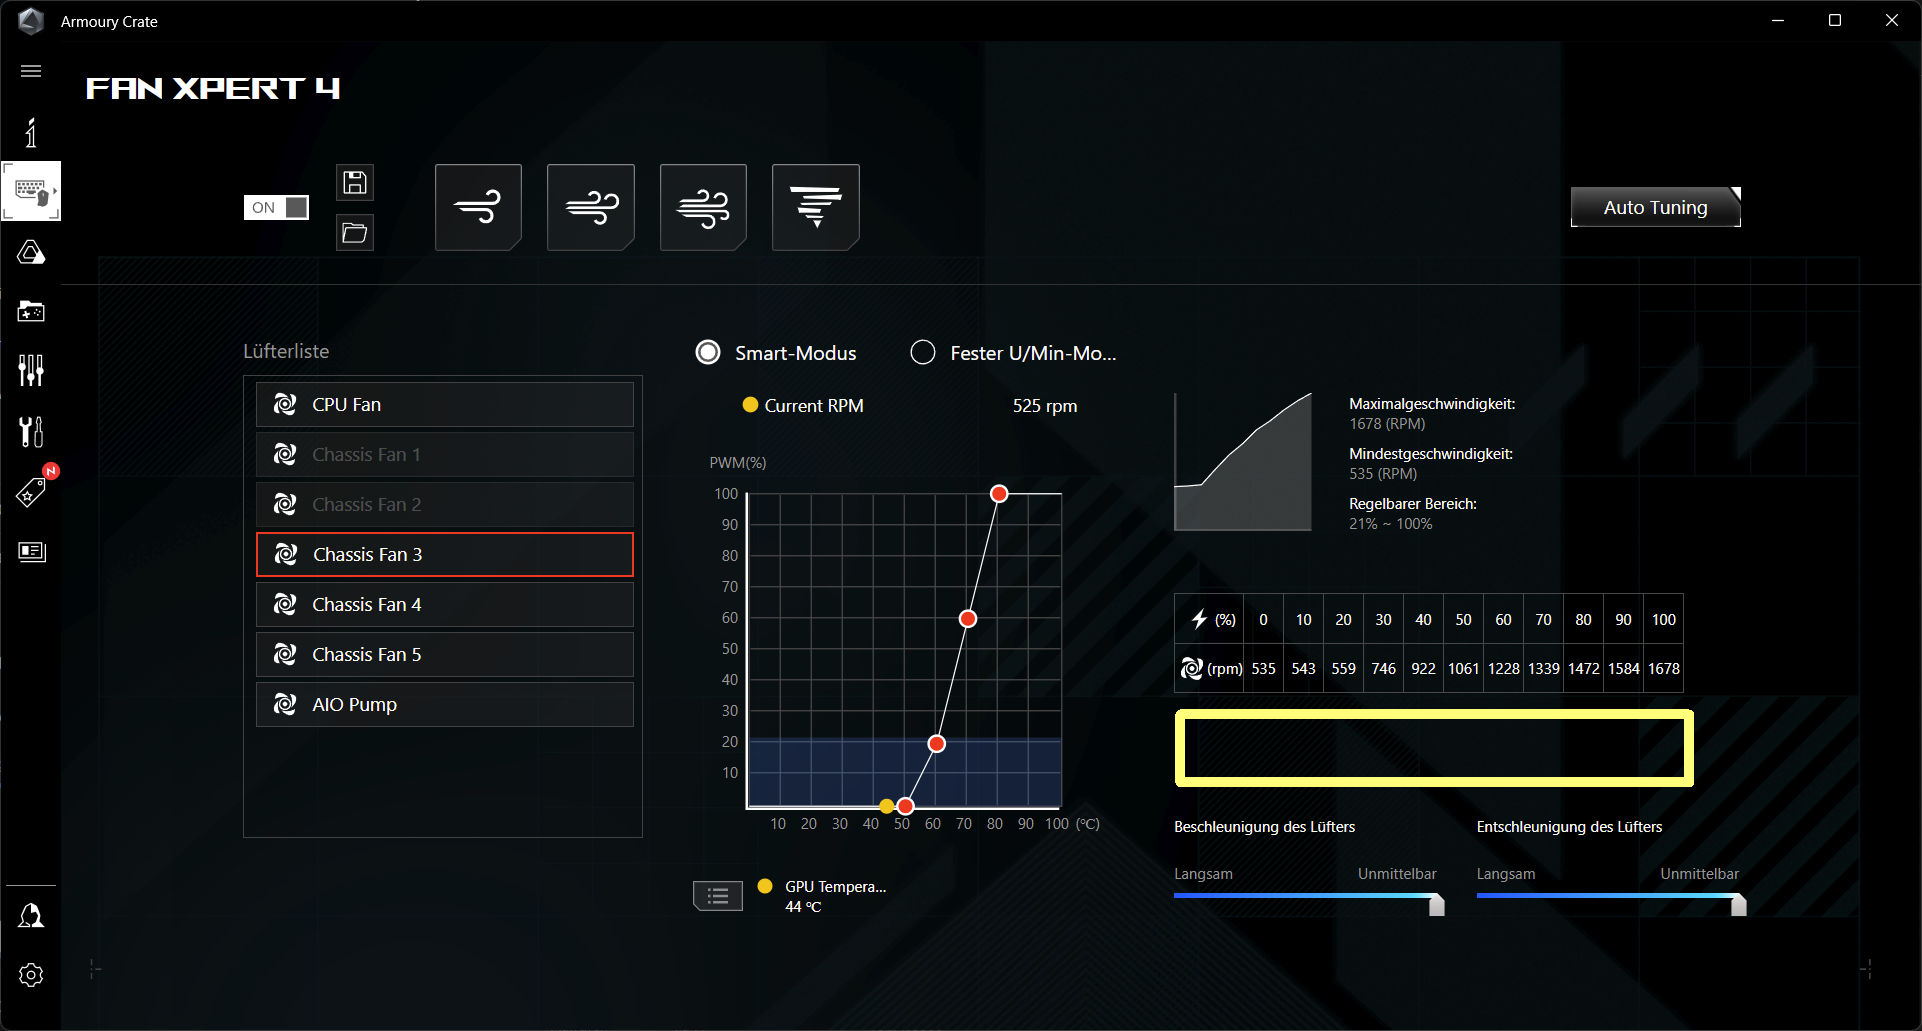Screen dimensions: 1922x1031
Task: Toggle the Fan Xpert ON switch
Action: pos(276,207)
